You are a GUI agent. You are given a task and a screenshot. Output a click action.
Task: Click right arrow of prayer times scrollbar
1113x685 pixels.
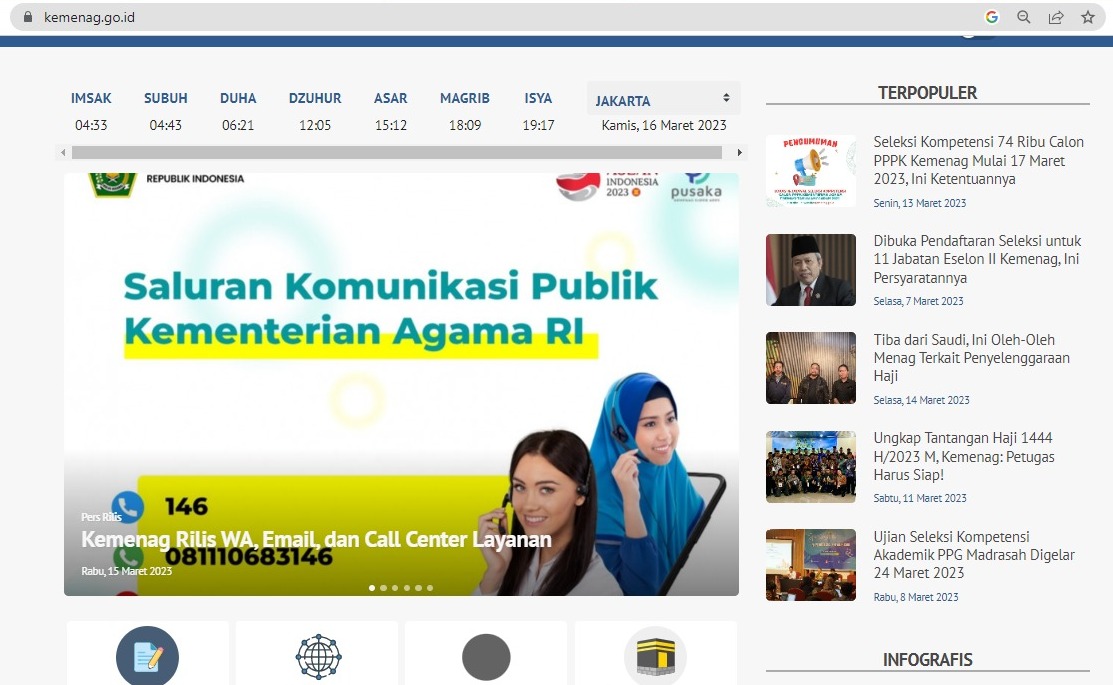[740, 153]
